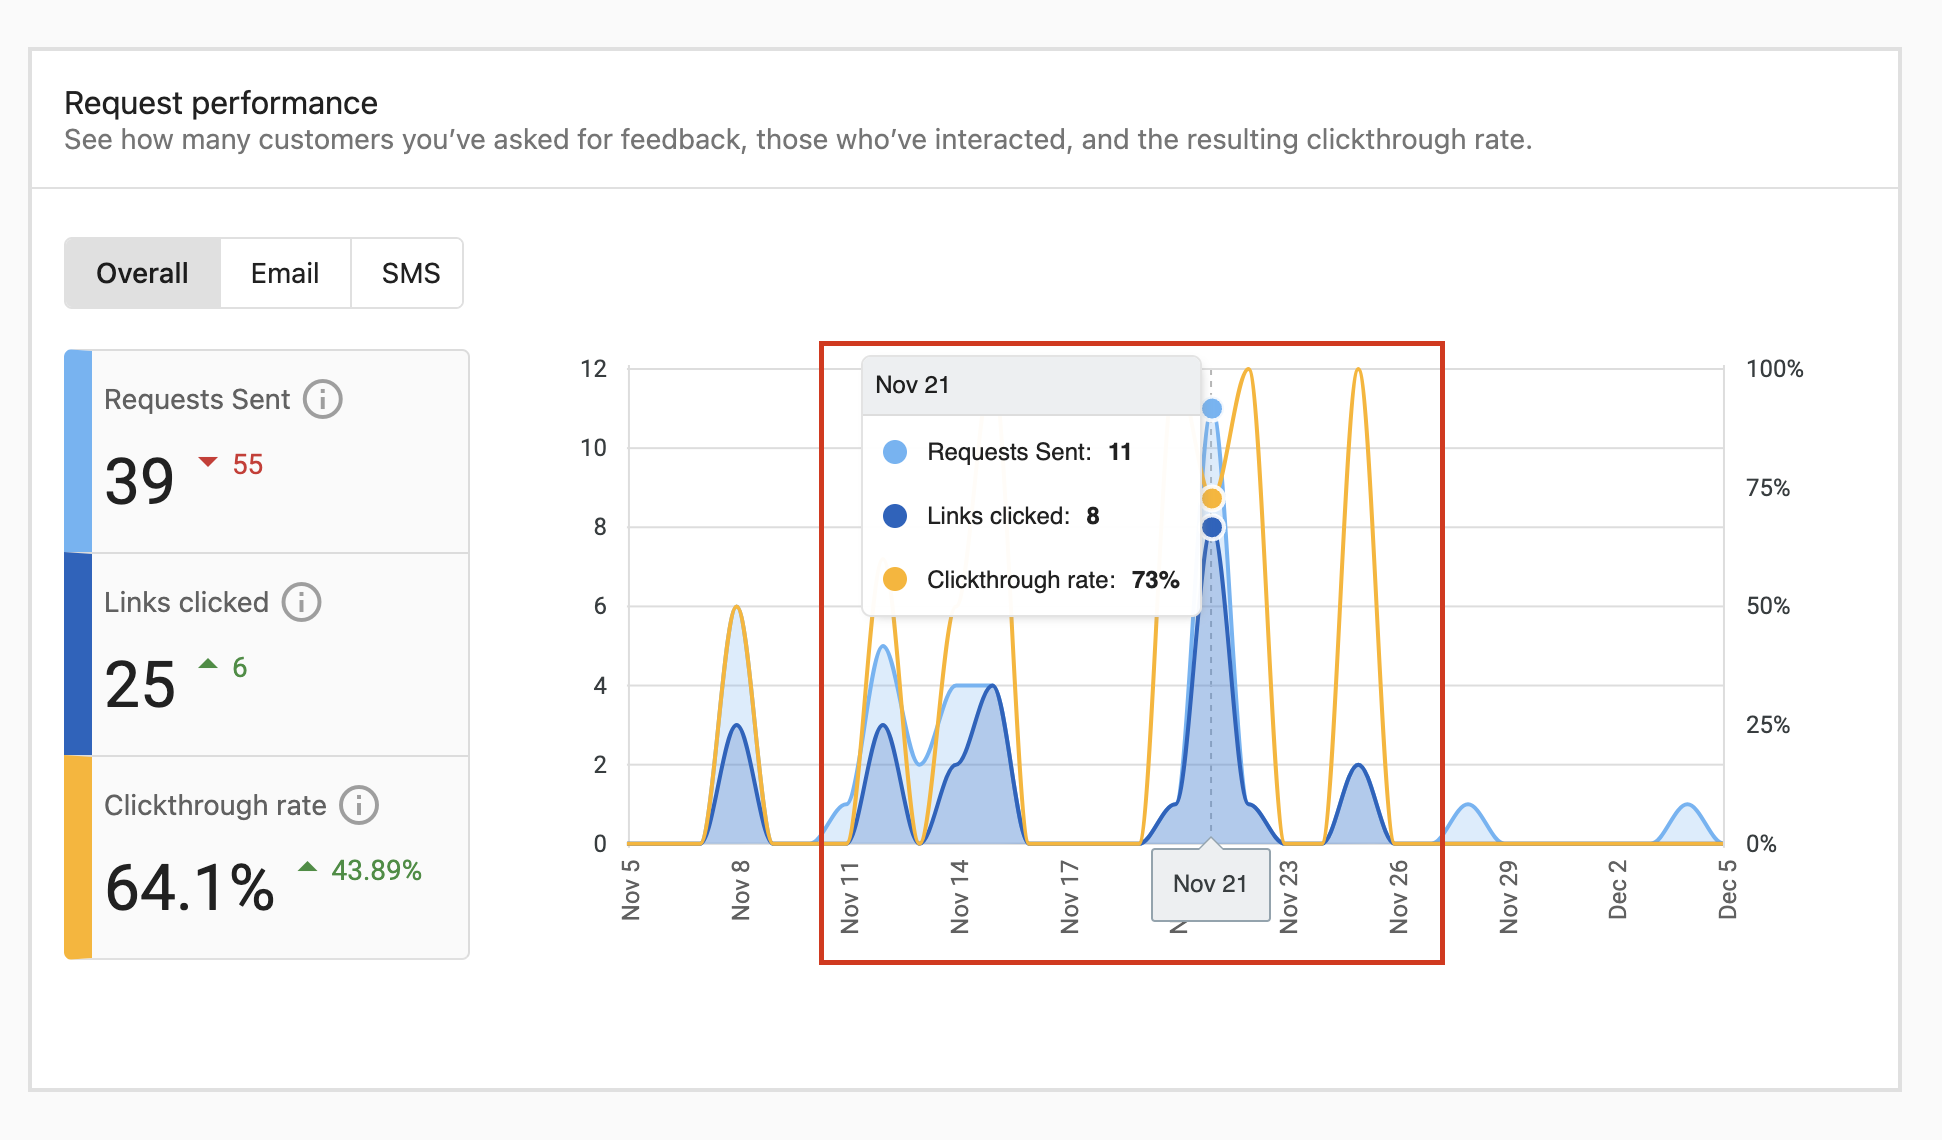The height and width of the screenshot is (1140, 1942).
Task: Click dark blue Links clicked tooltip dot
Action: [x=895, y=516]
